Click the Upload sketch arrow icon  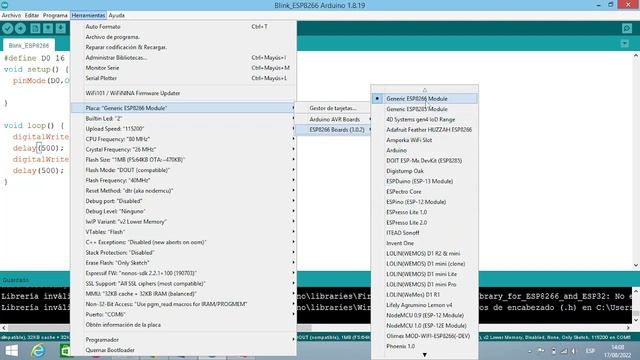20,28
